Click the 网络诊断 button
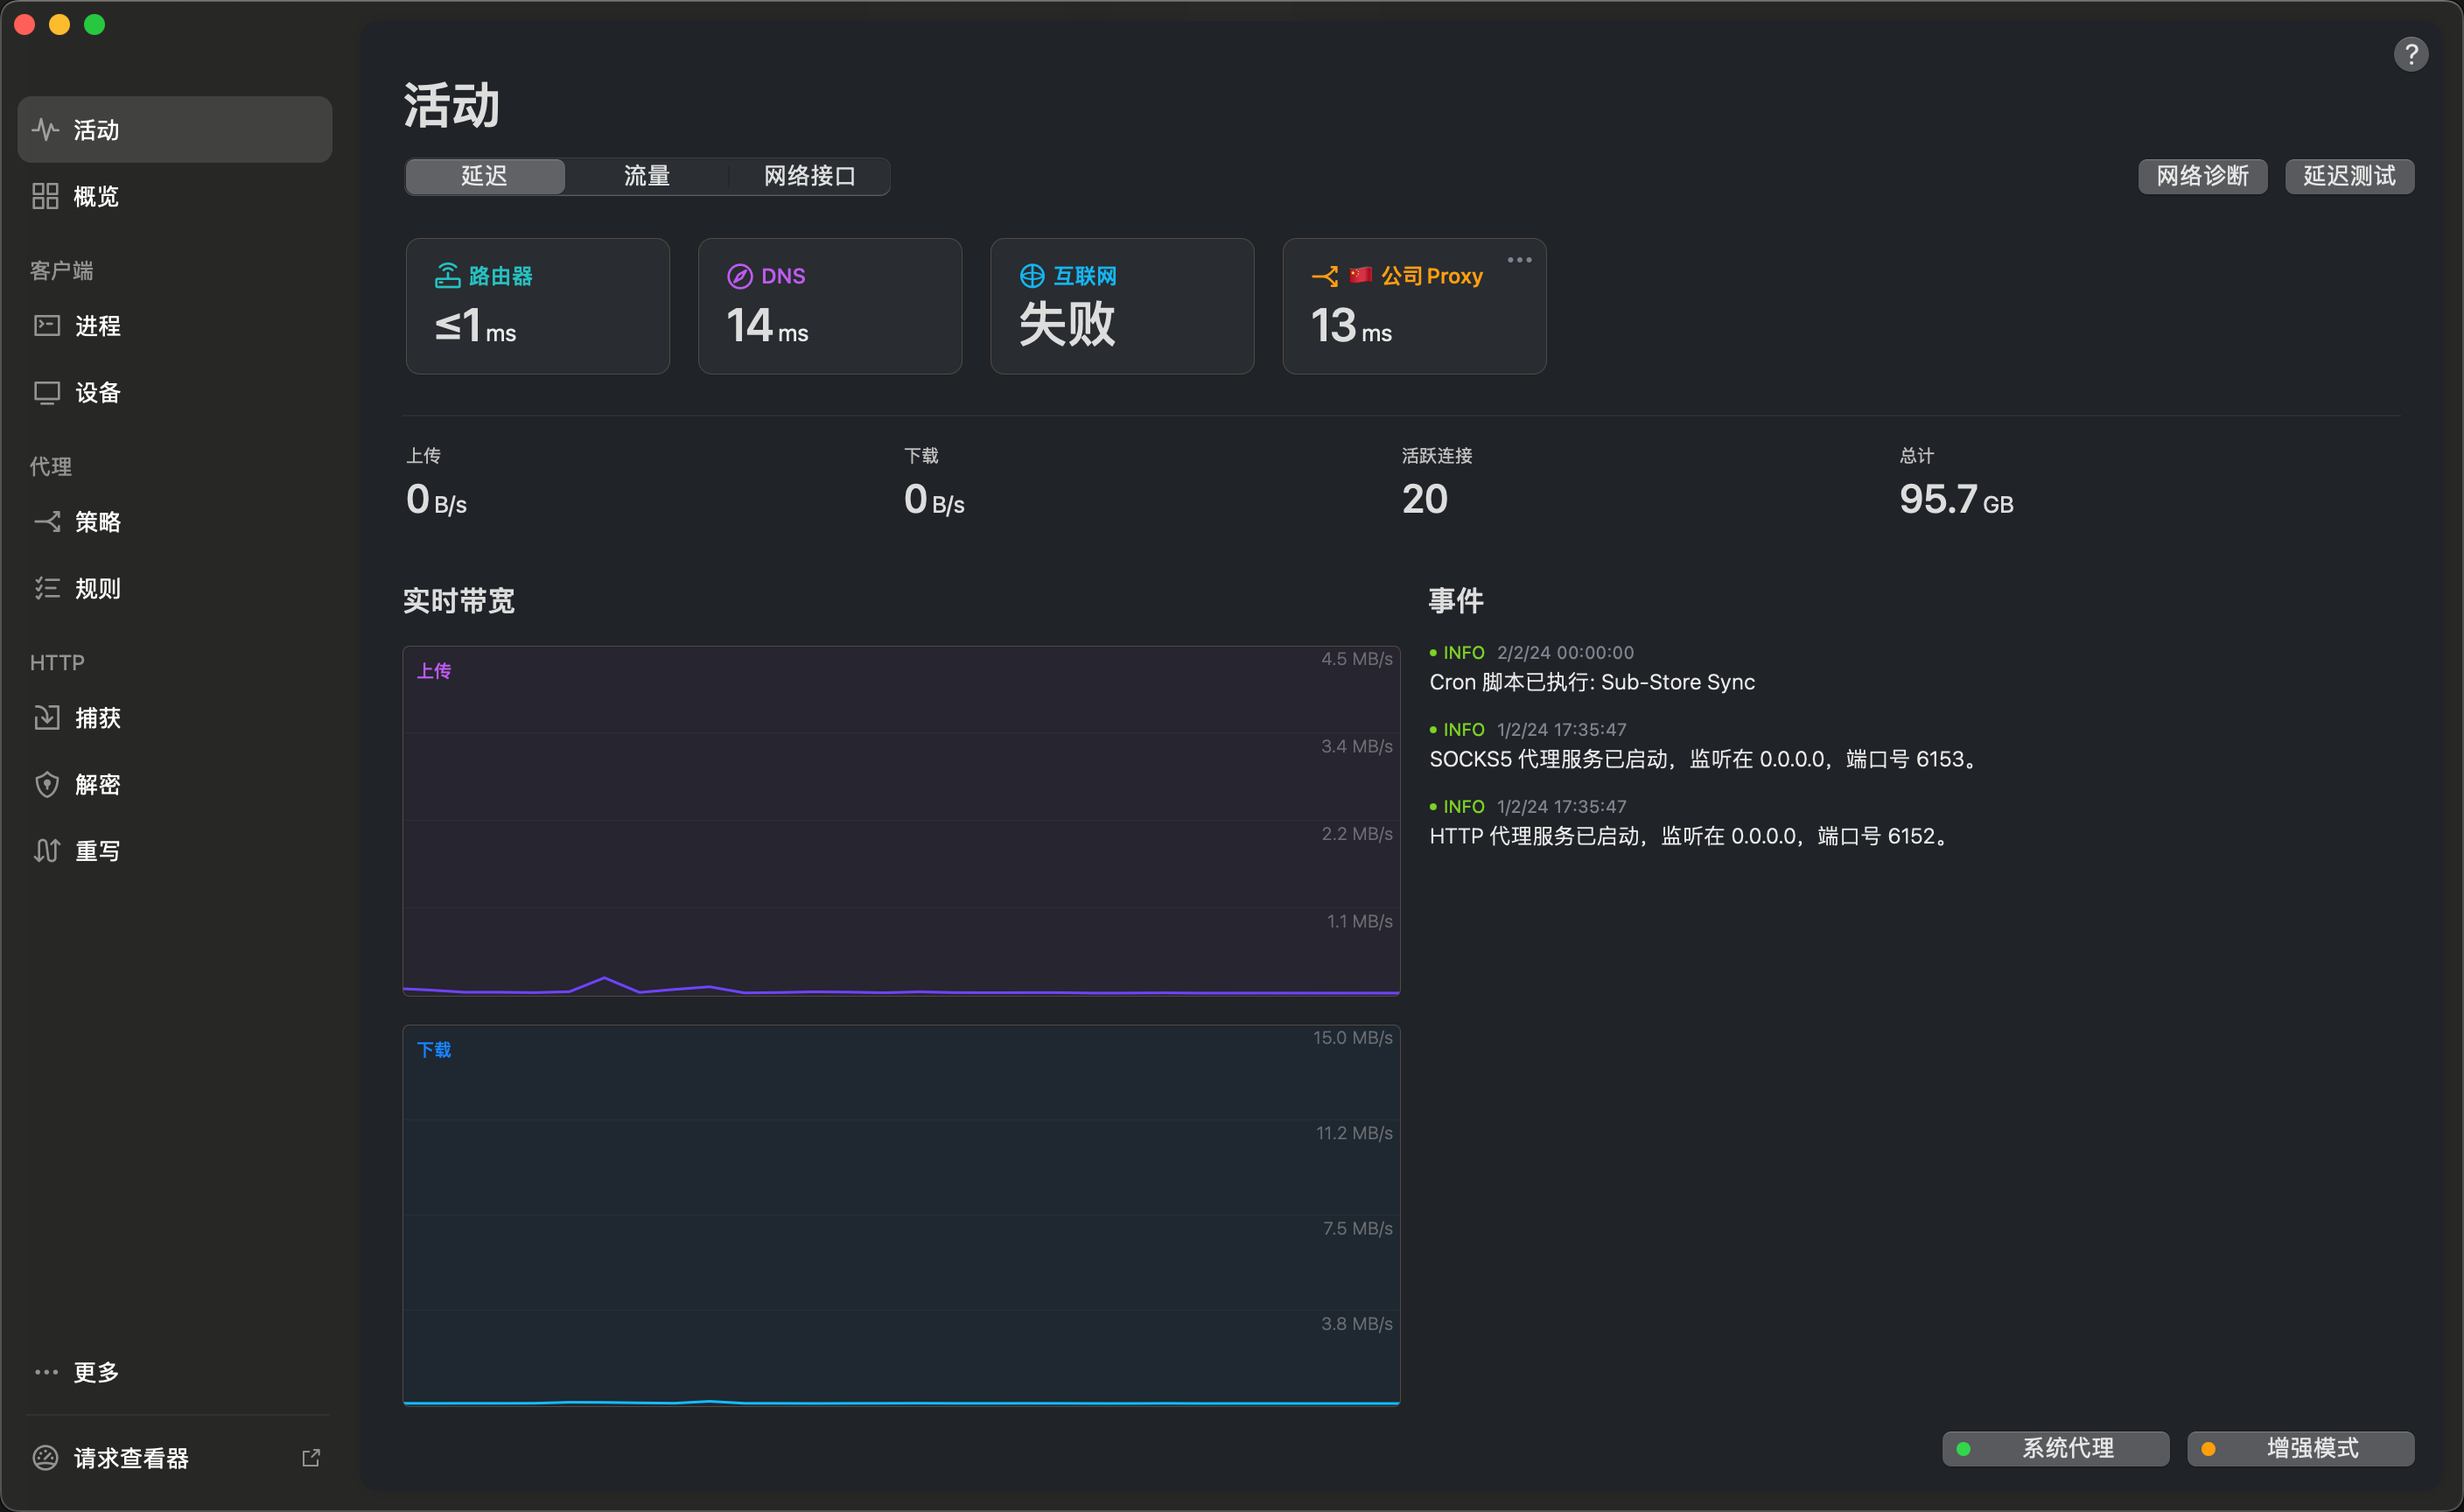Screen dimensions: 2464x1512 2202,176
